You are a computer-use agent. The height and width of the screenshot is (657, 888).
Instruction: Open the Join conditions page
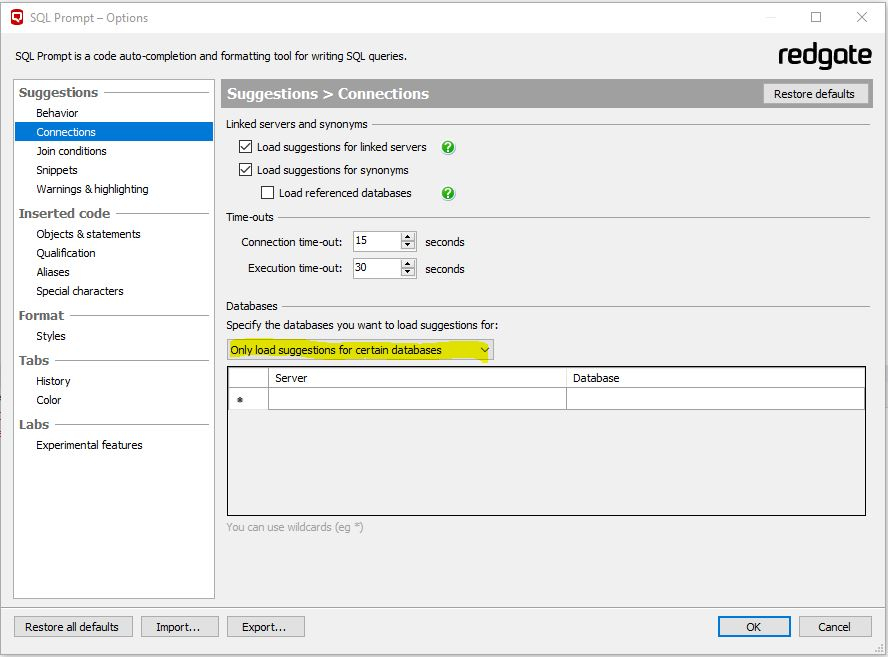click(71, 151)
